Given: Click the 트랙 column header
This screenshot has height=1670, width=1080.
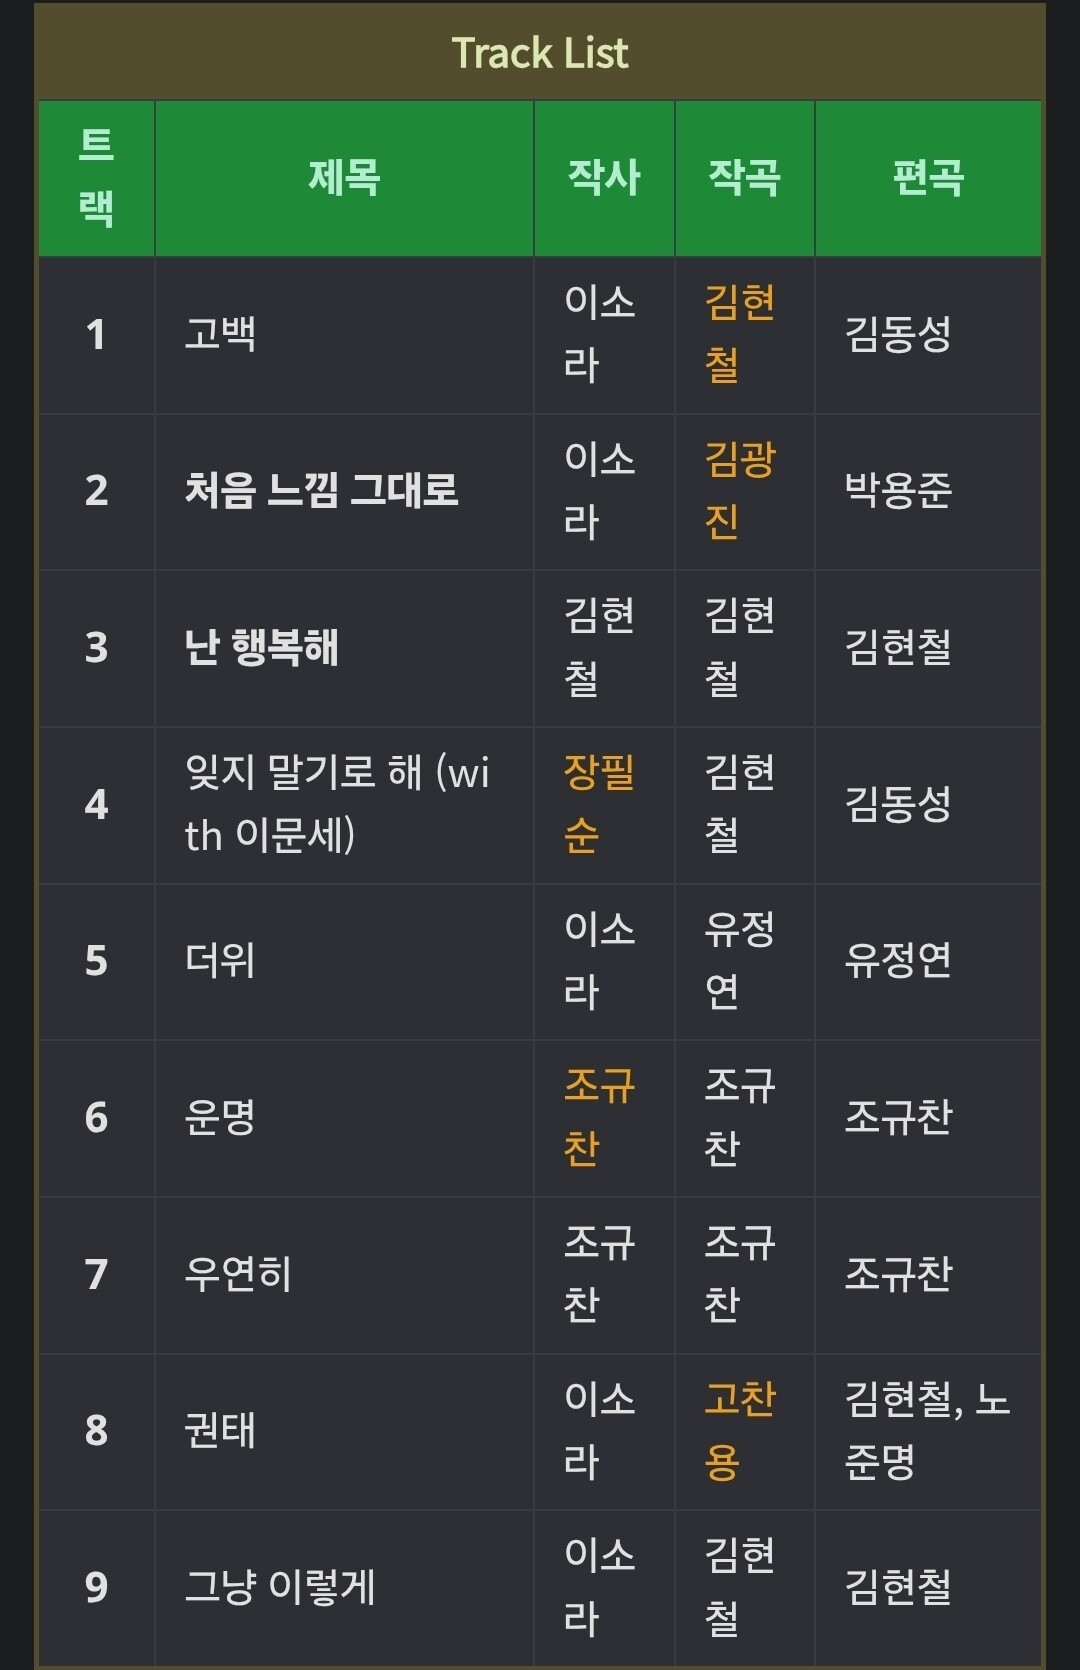Looking at the screenshot, I should pyautogui.click(x=96, y=178).
